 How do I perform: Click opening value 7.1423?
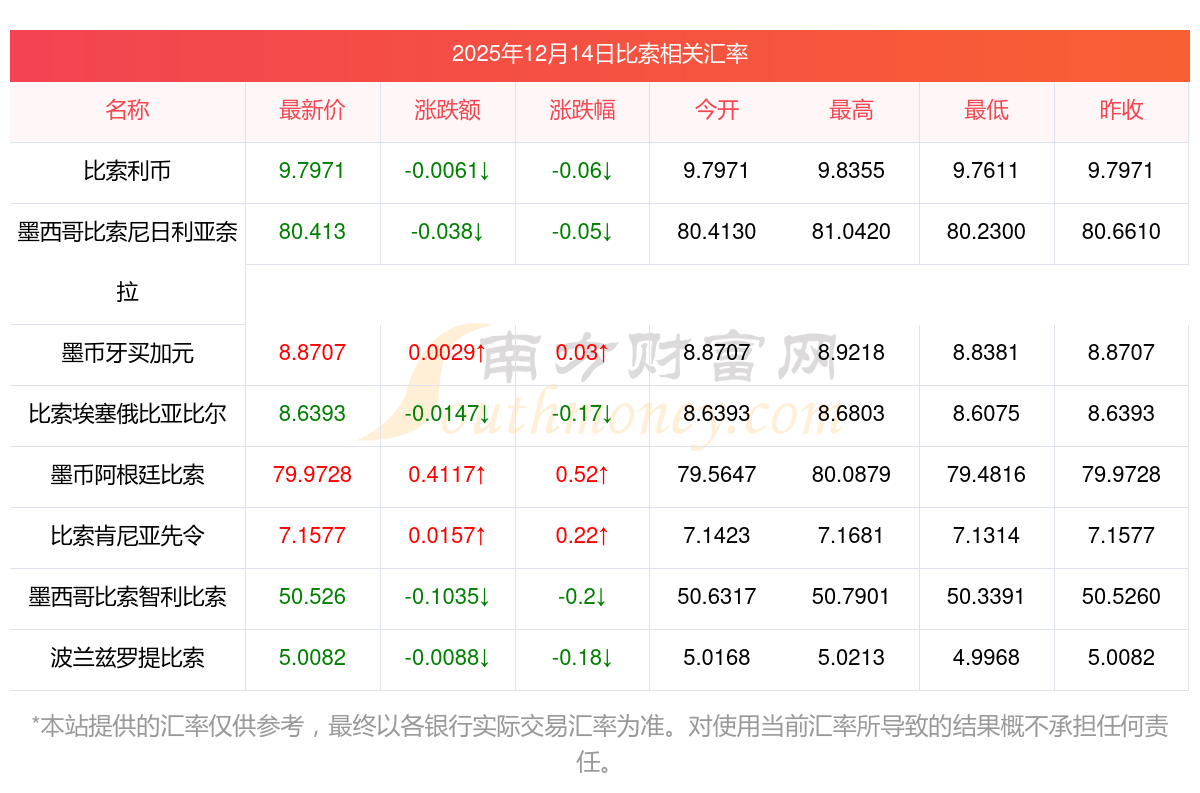(717, 536)
